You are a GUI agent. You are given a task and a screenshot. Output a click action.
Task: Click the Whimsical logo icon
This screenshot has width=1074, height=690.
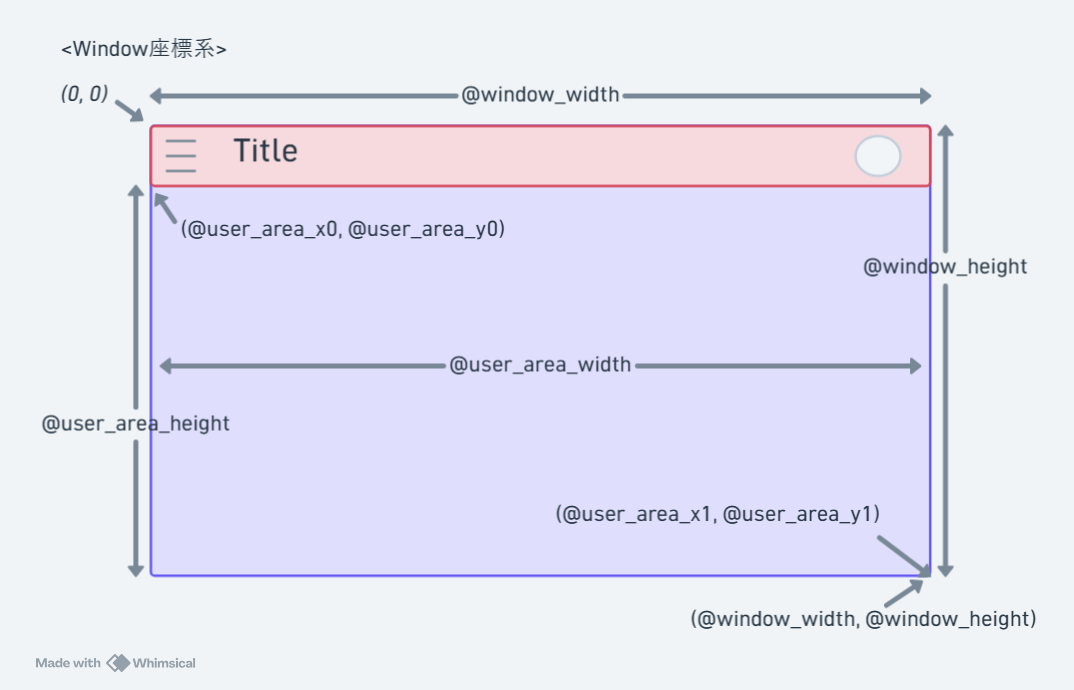118,663
